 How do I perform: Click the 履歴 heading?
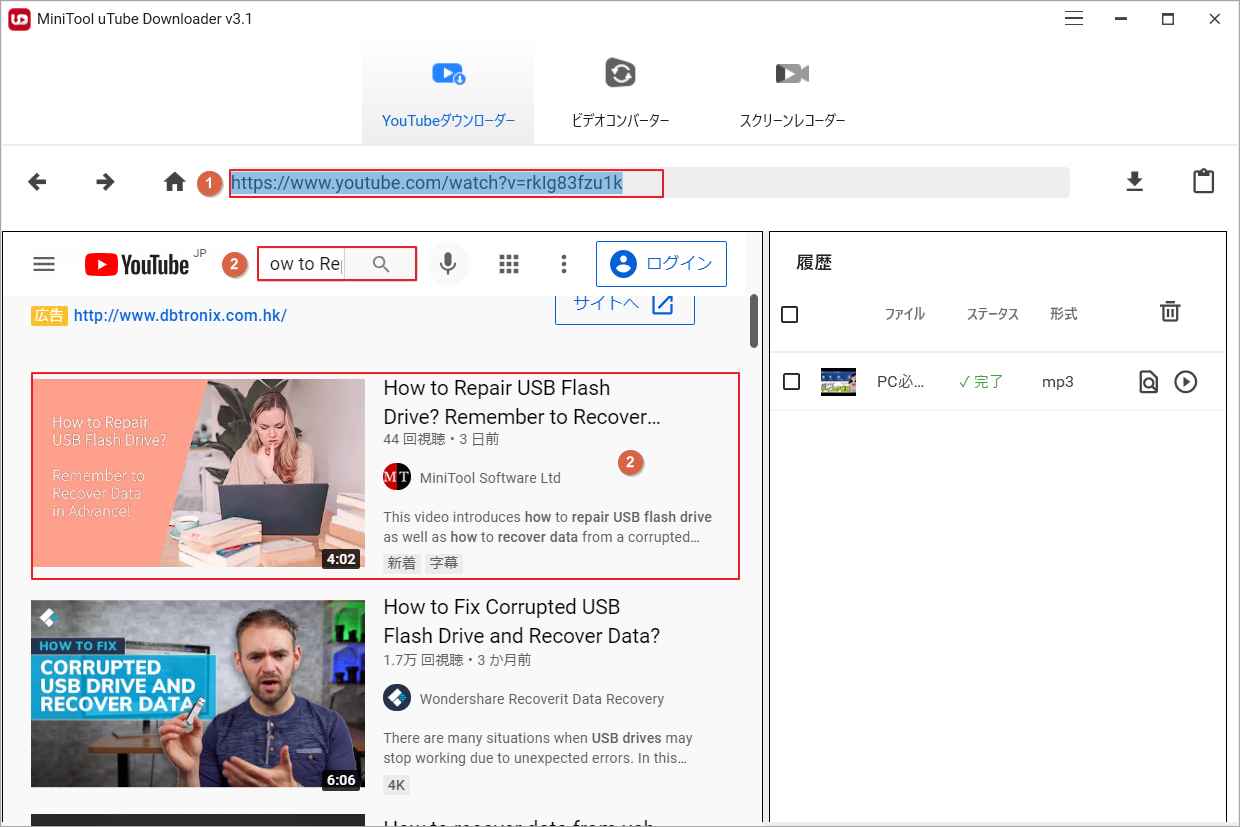pos(814,263)
